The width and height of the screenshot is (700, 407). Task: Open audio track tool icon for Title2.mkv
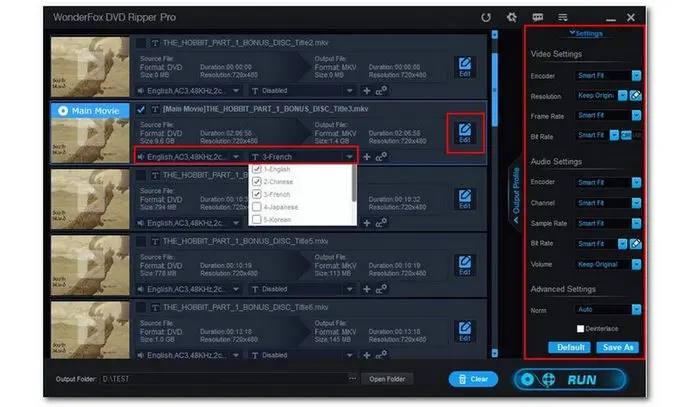tap(381, 91)
